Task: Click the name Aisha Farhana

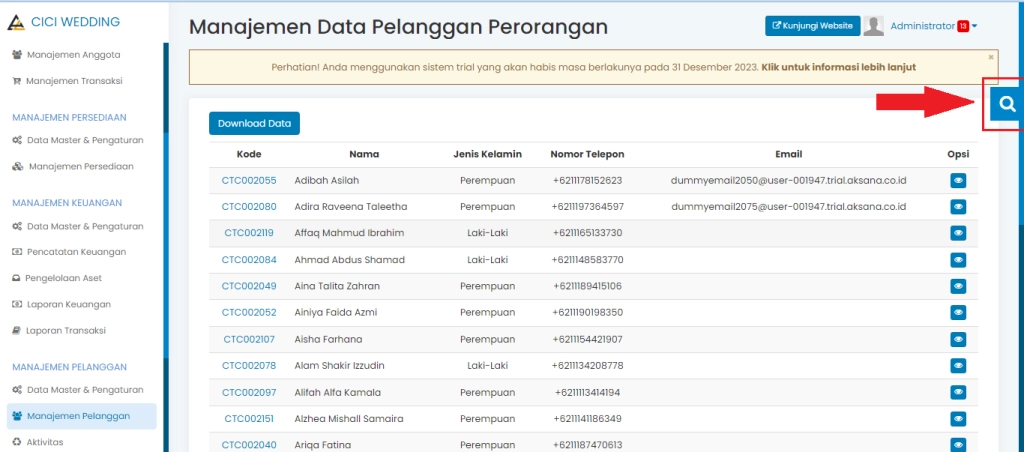Action: point(328,339)
